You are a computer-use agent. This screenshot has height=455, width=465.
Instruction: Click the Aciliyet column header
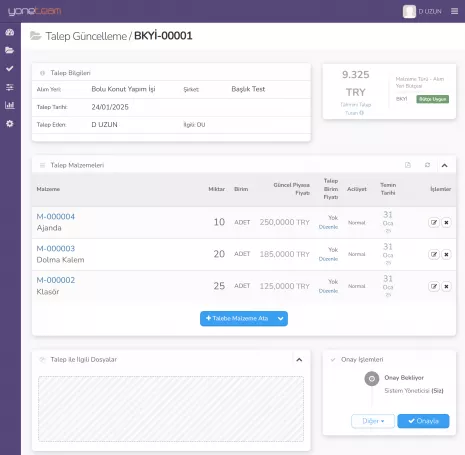(x=357, y=189)
